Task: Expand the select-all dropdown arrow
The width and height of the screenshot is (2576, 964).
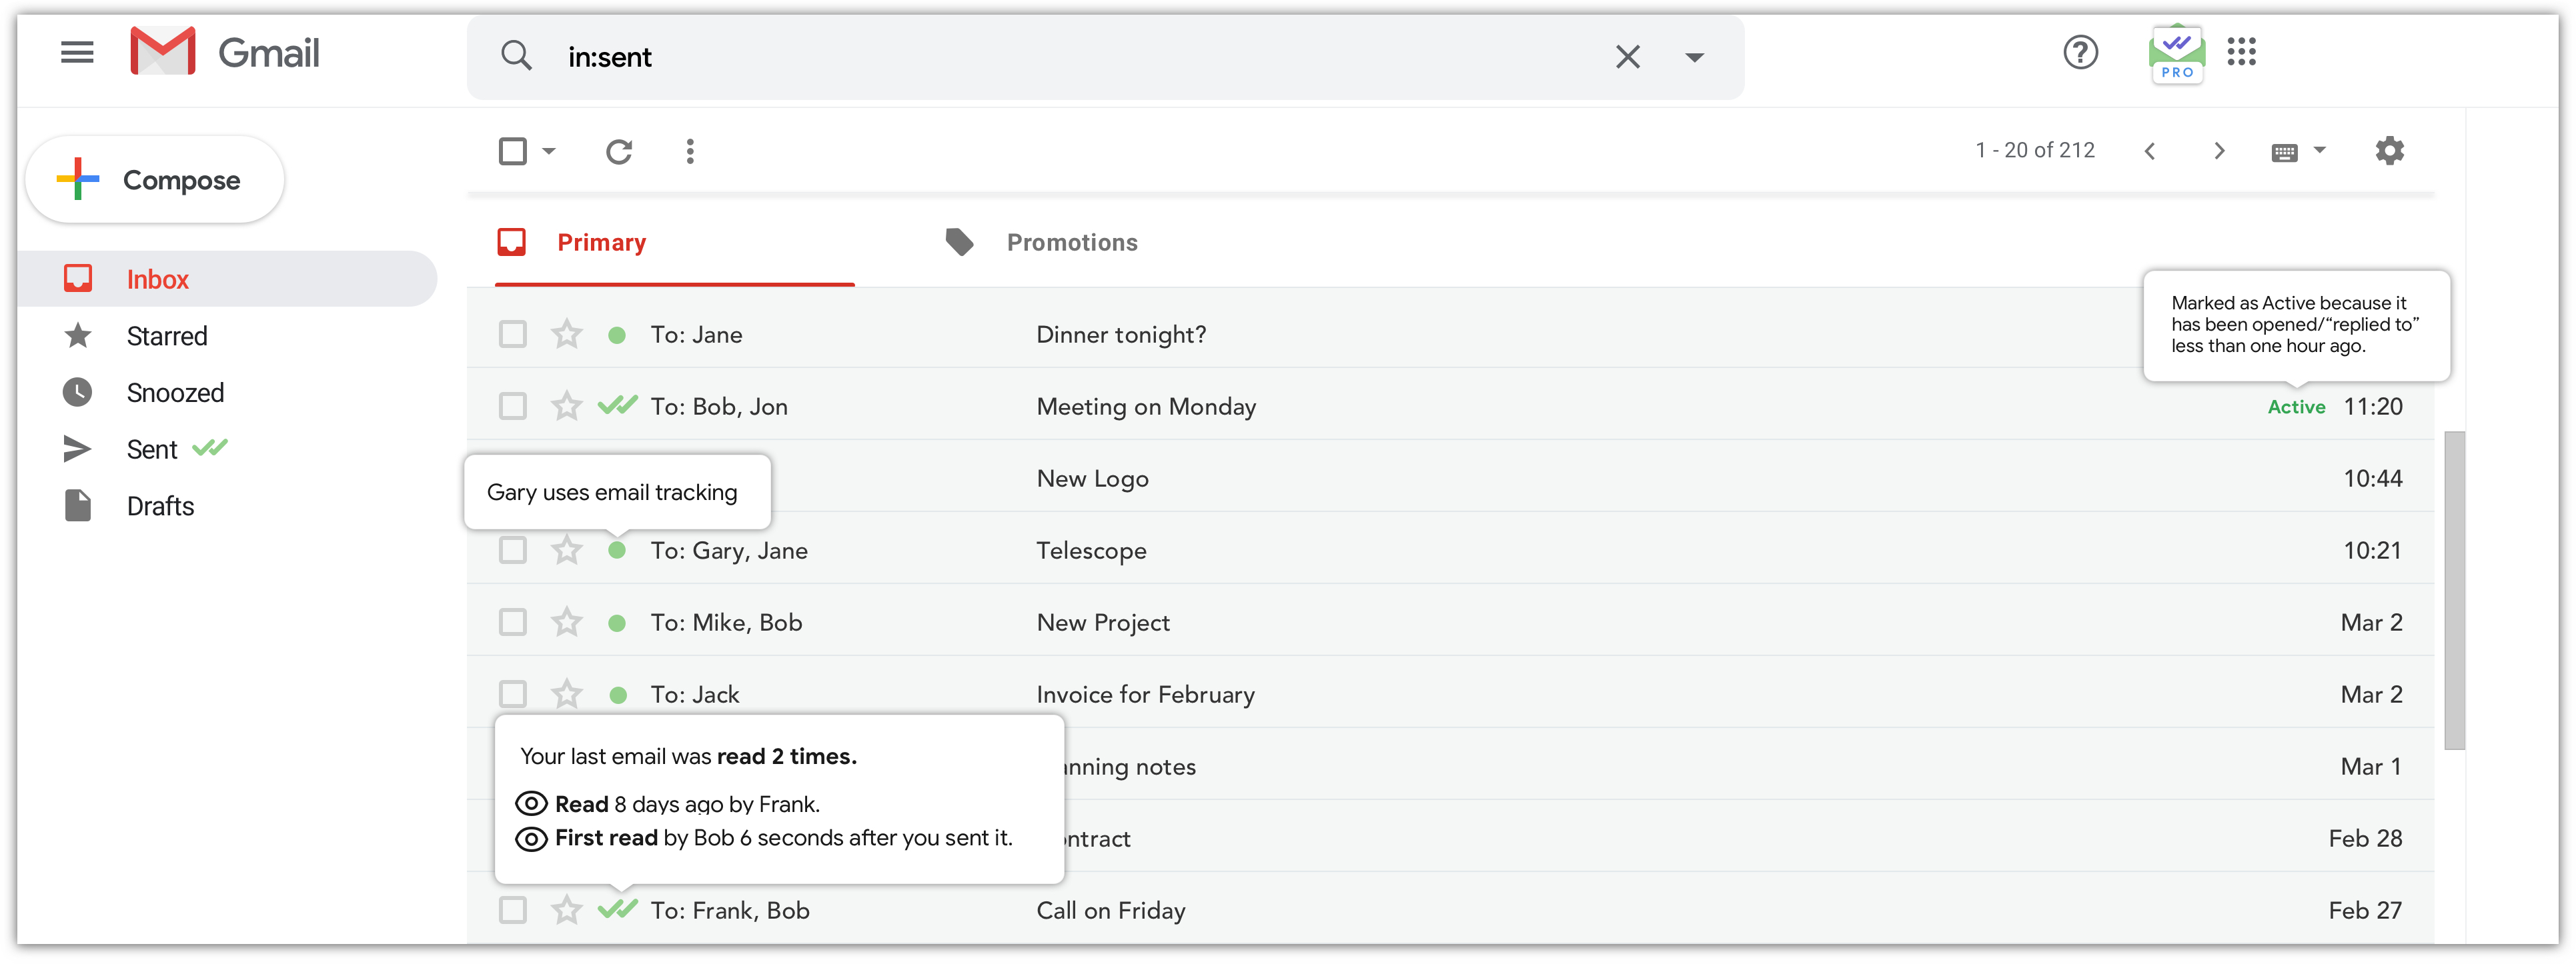Action: click(549, 152)
